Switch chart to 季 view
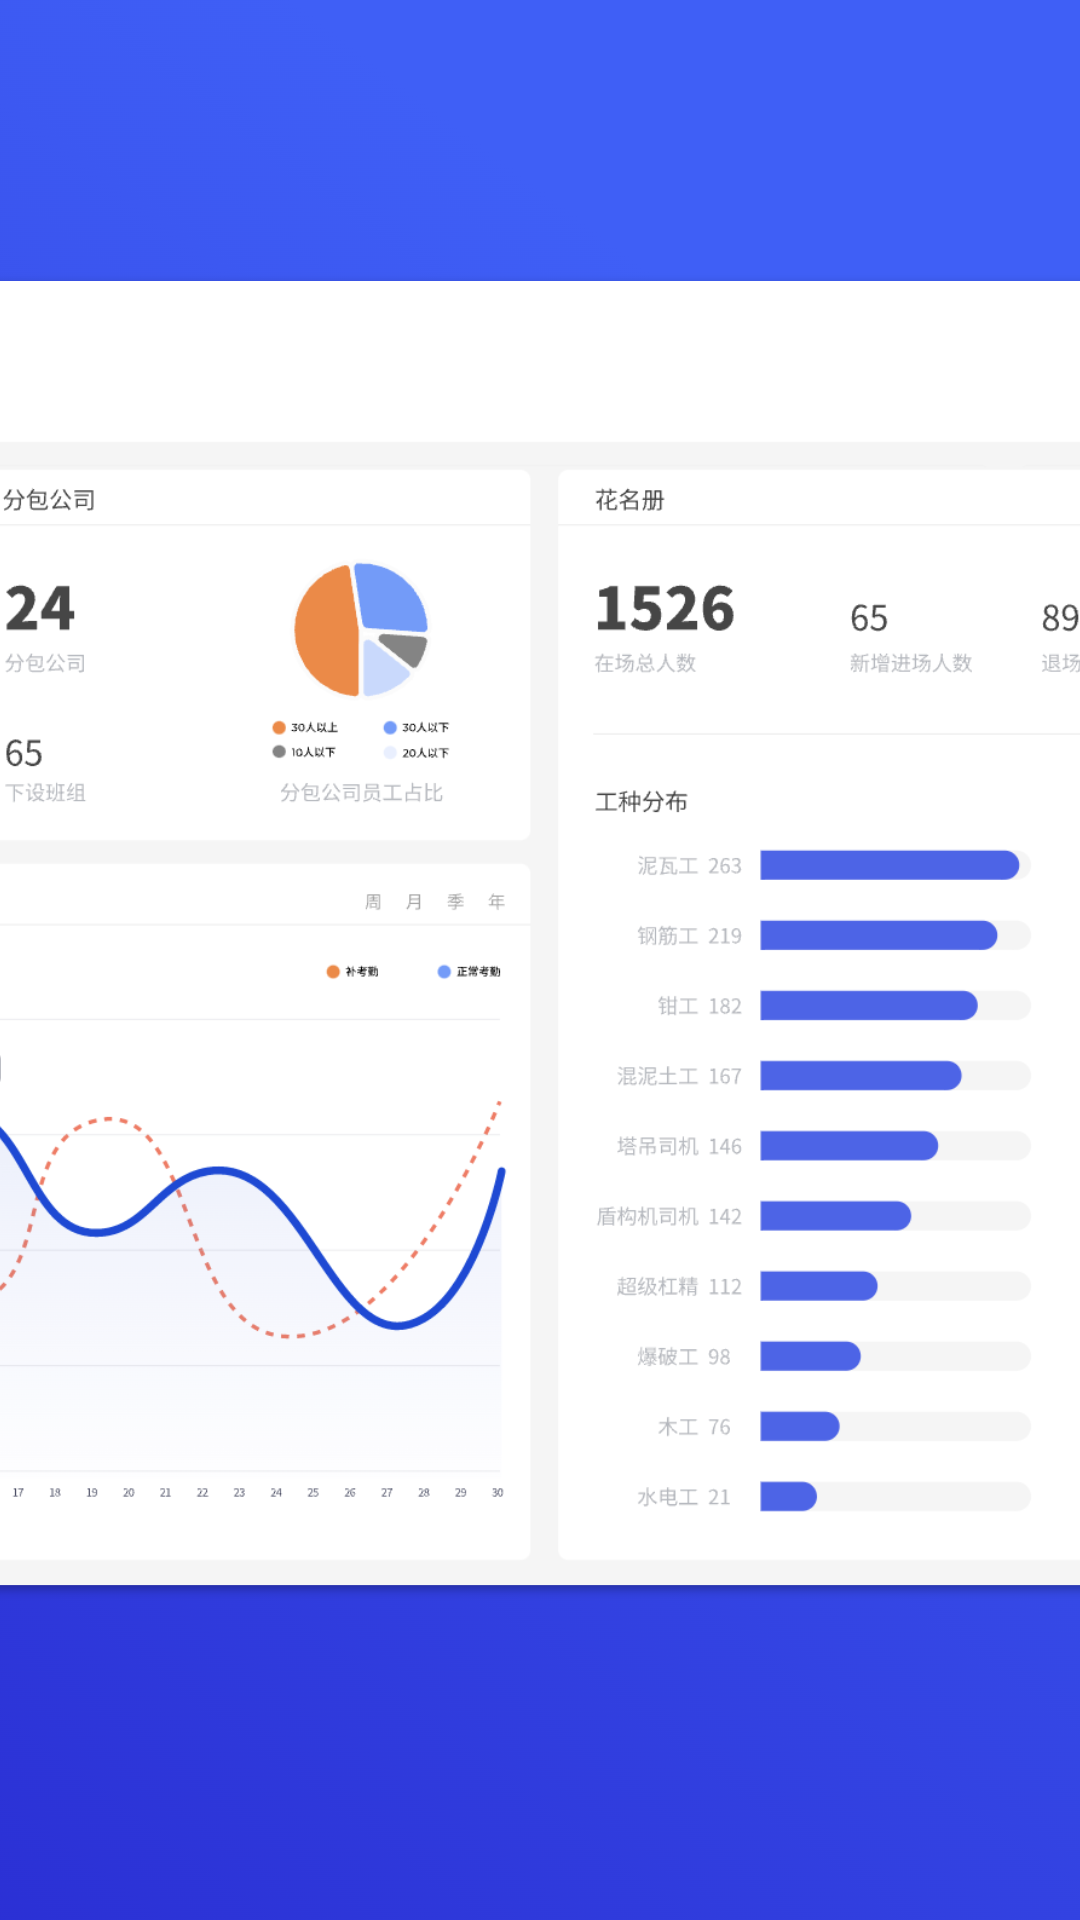1080x1920 pixels. tap(455, 902)
